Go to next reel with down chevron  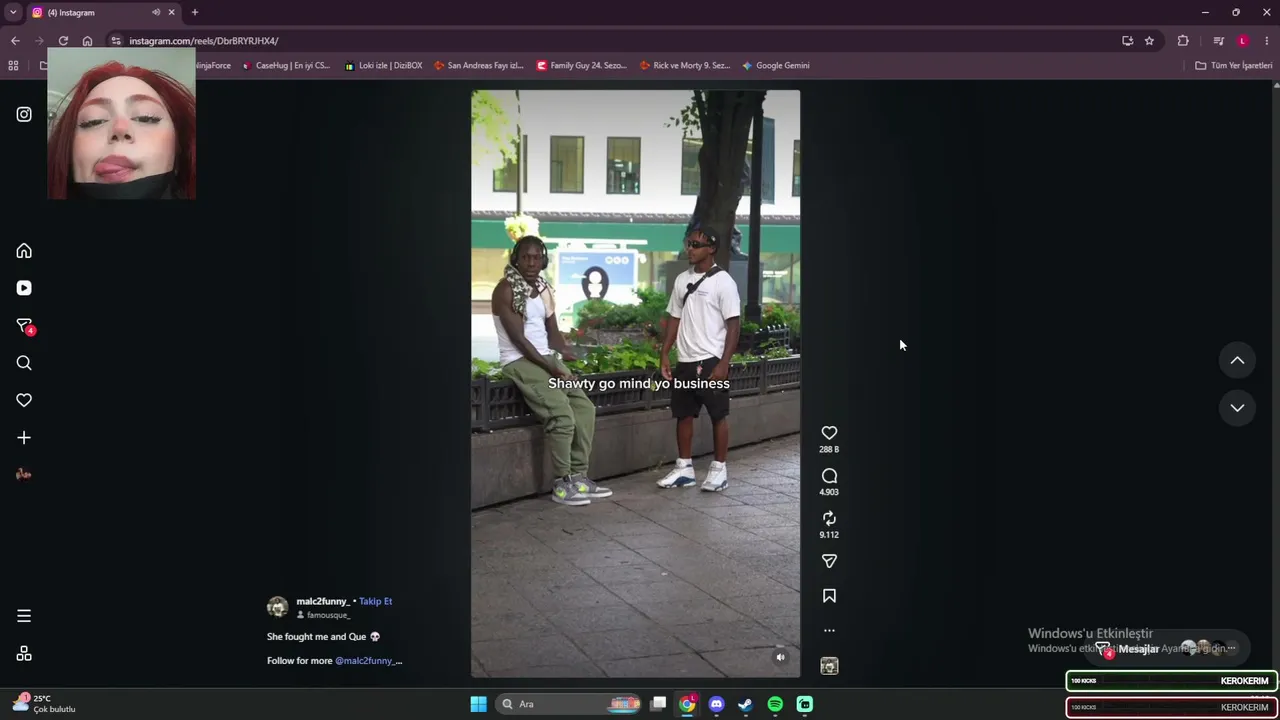1237,407
